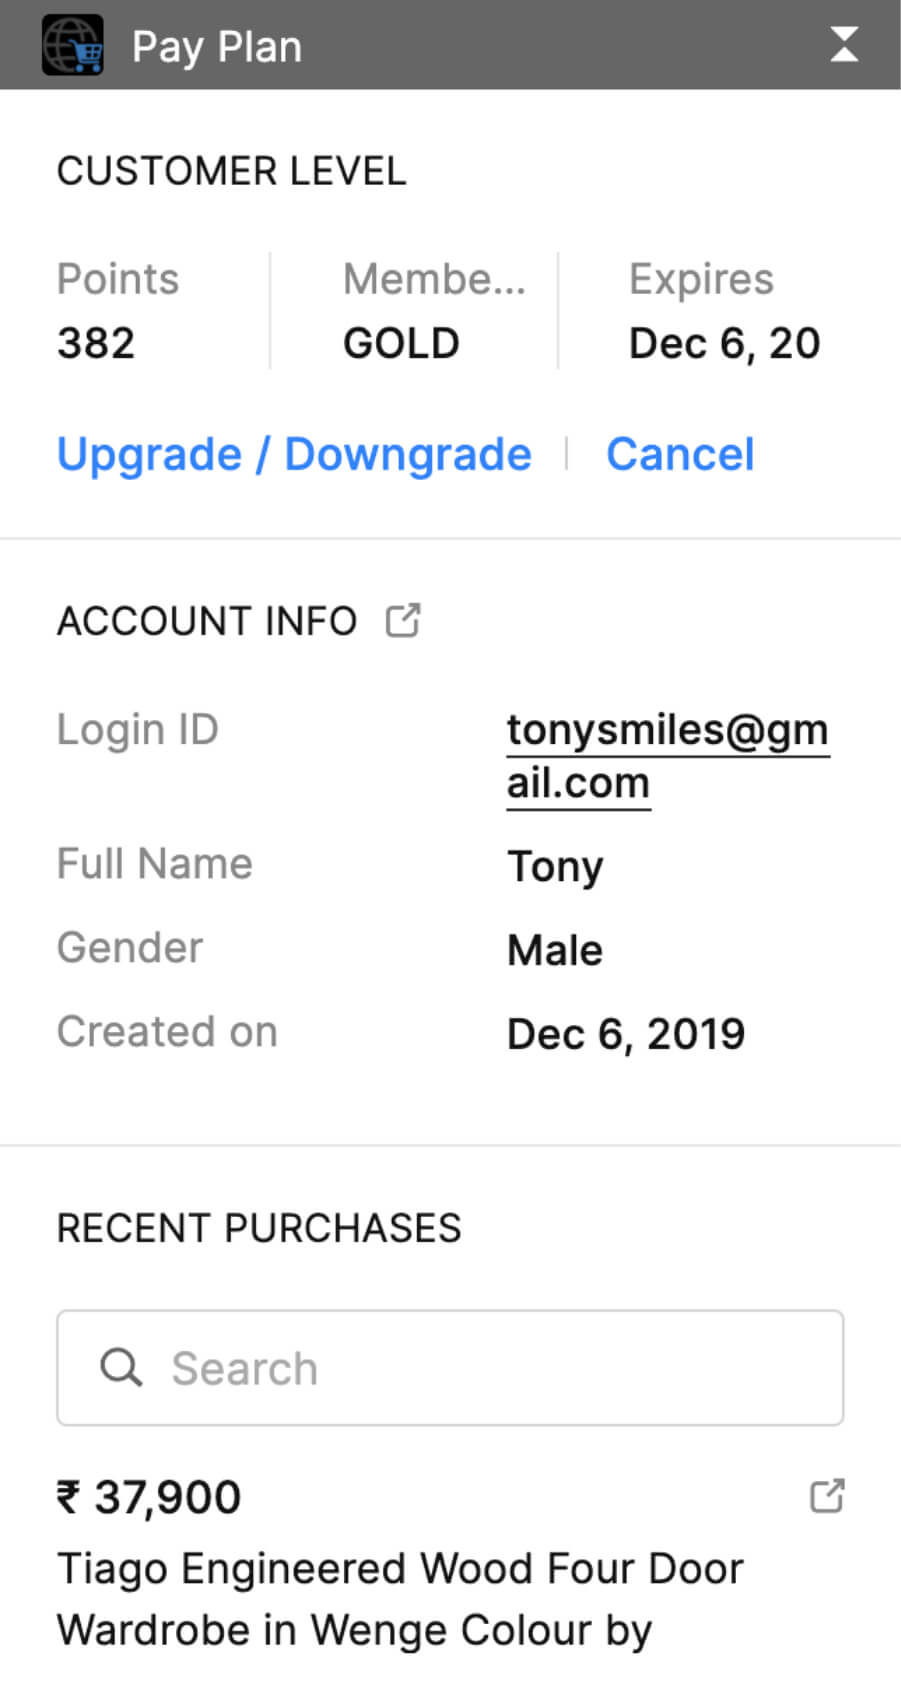Click the Pay Plan globe cart logo
Screen dimensions: 901x1701
point(73,46)
